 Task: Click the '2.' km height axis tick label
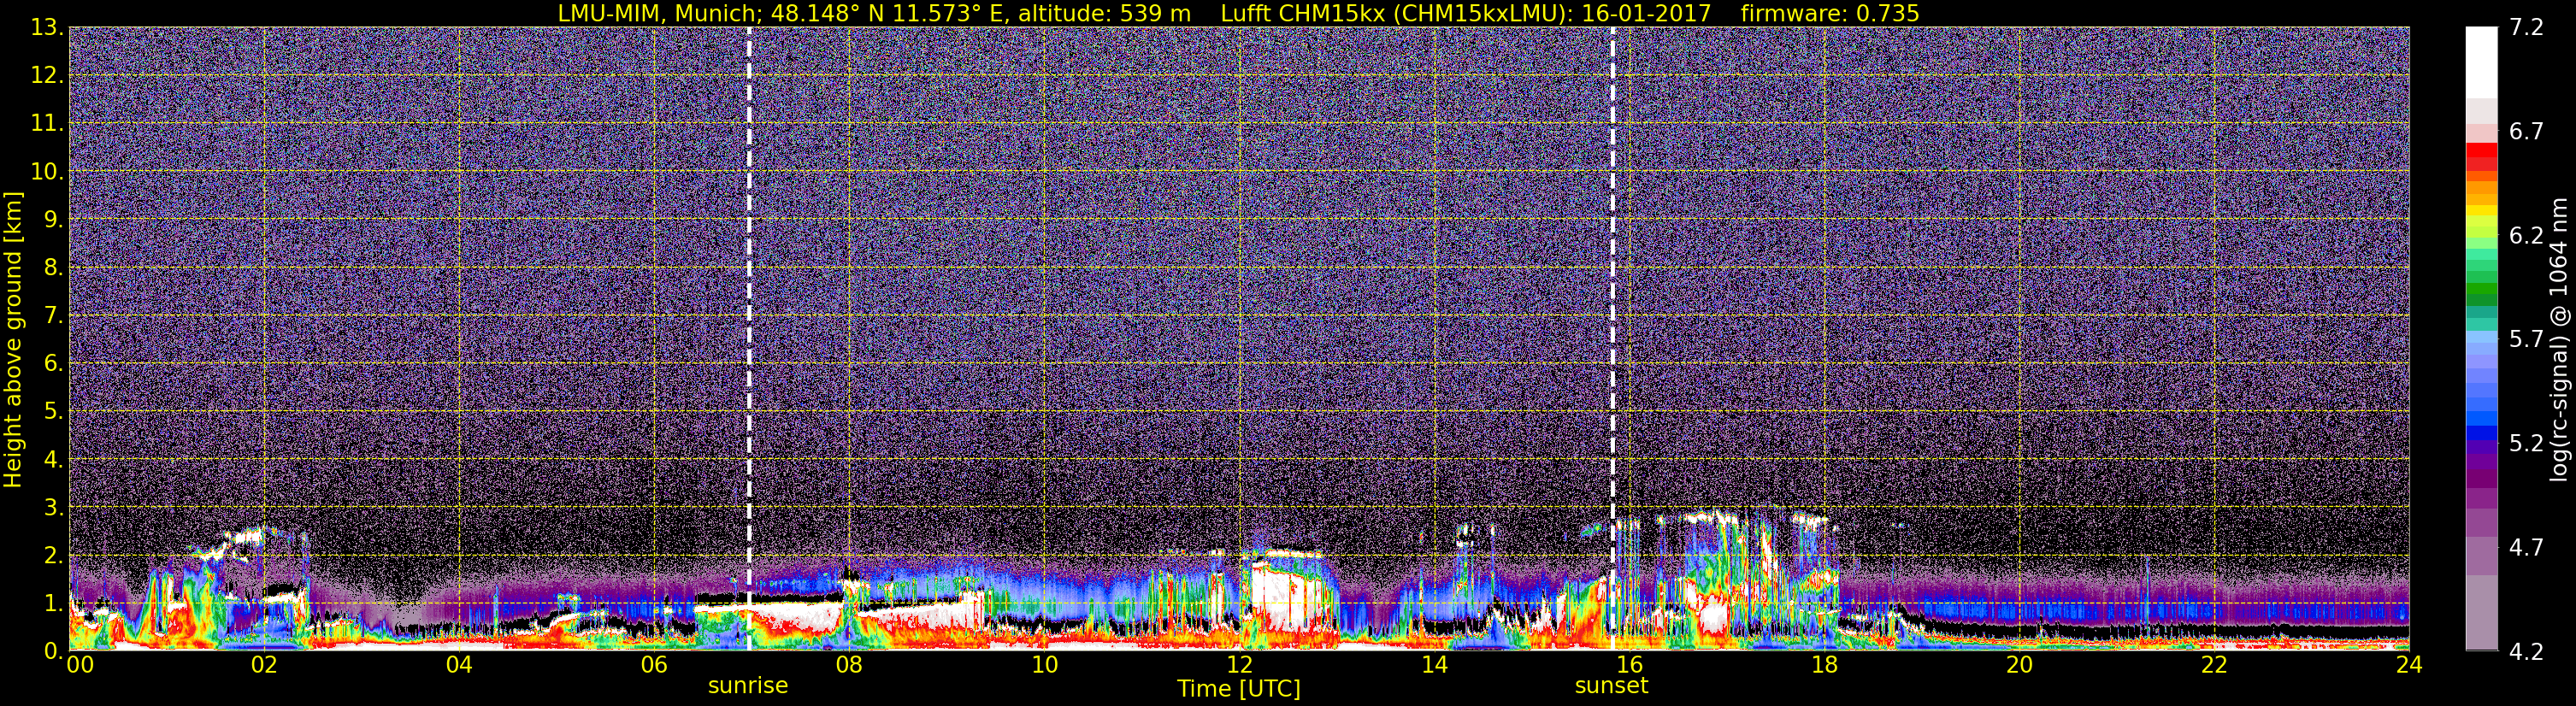coord(54,555)
